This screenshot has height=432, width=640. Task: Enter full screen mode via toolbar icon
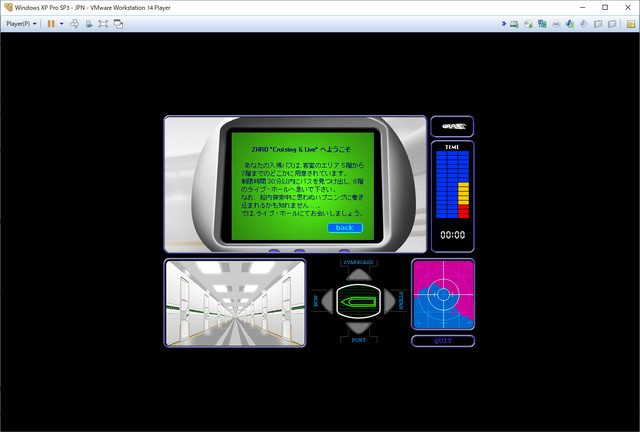point(103,24)
